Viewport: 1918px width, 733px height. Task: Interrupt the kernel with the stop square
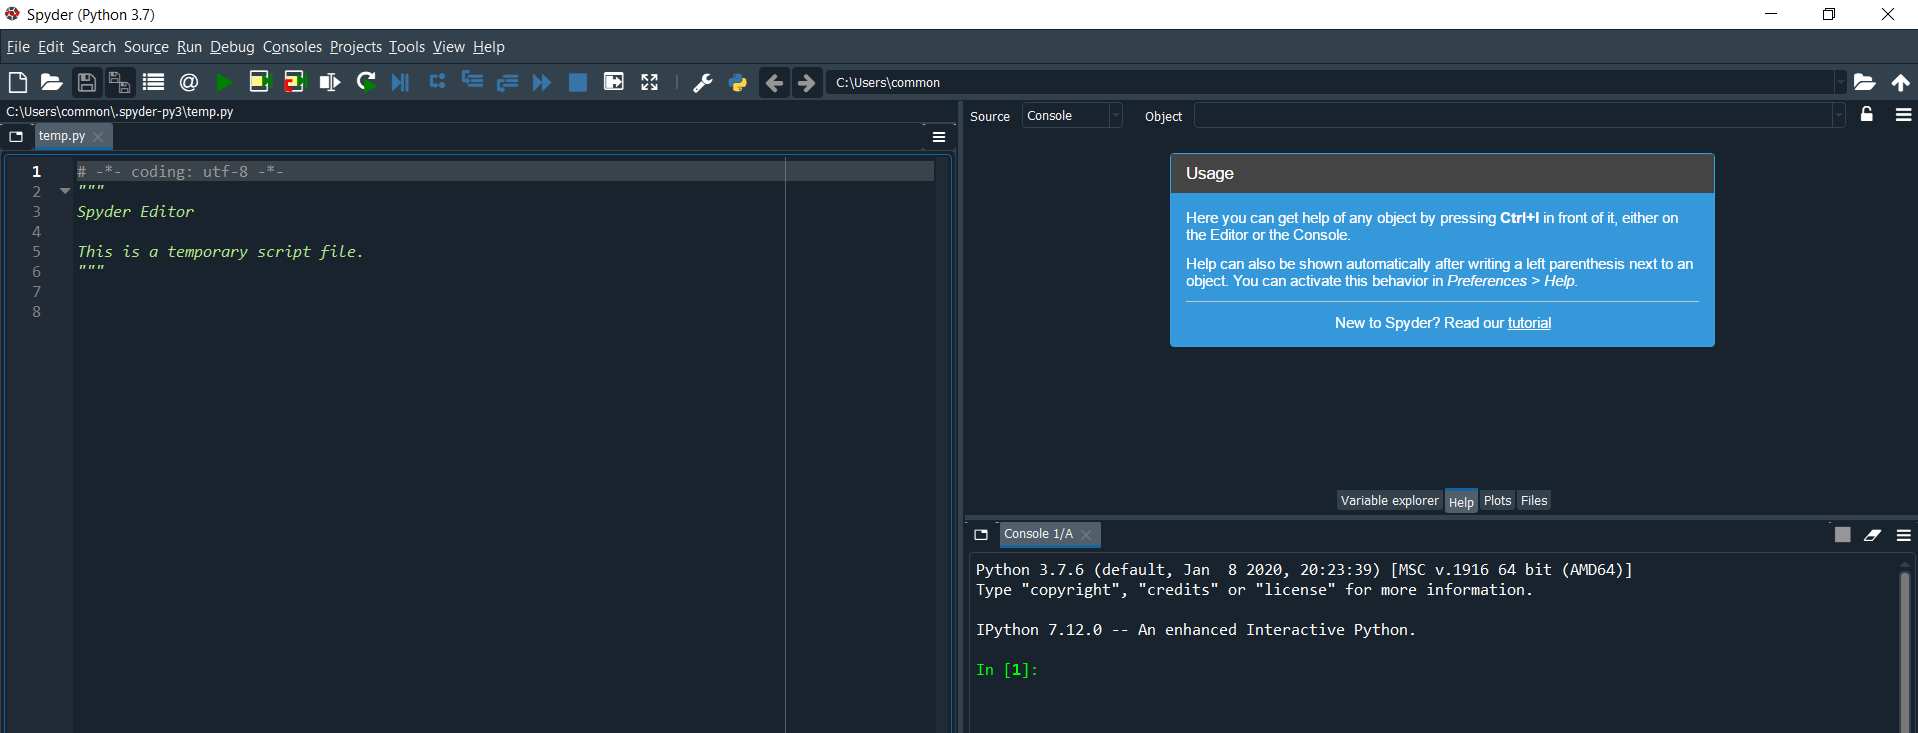coord(1842,535)
